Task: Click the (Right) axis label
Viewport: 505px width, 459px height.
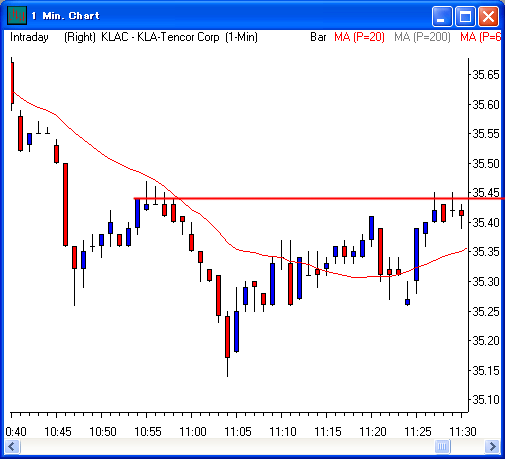Action: (x=80, y=37)
